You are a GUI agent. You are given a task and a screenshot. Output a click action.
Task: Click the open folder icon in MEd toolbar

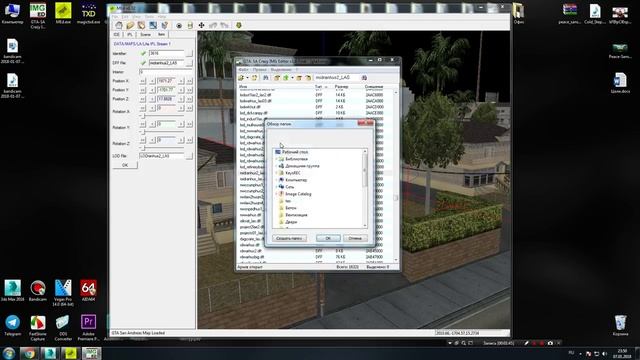point(130,25)
